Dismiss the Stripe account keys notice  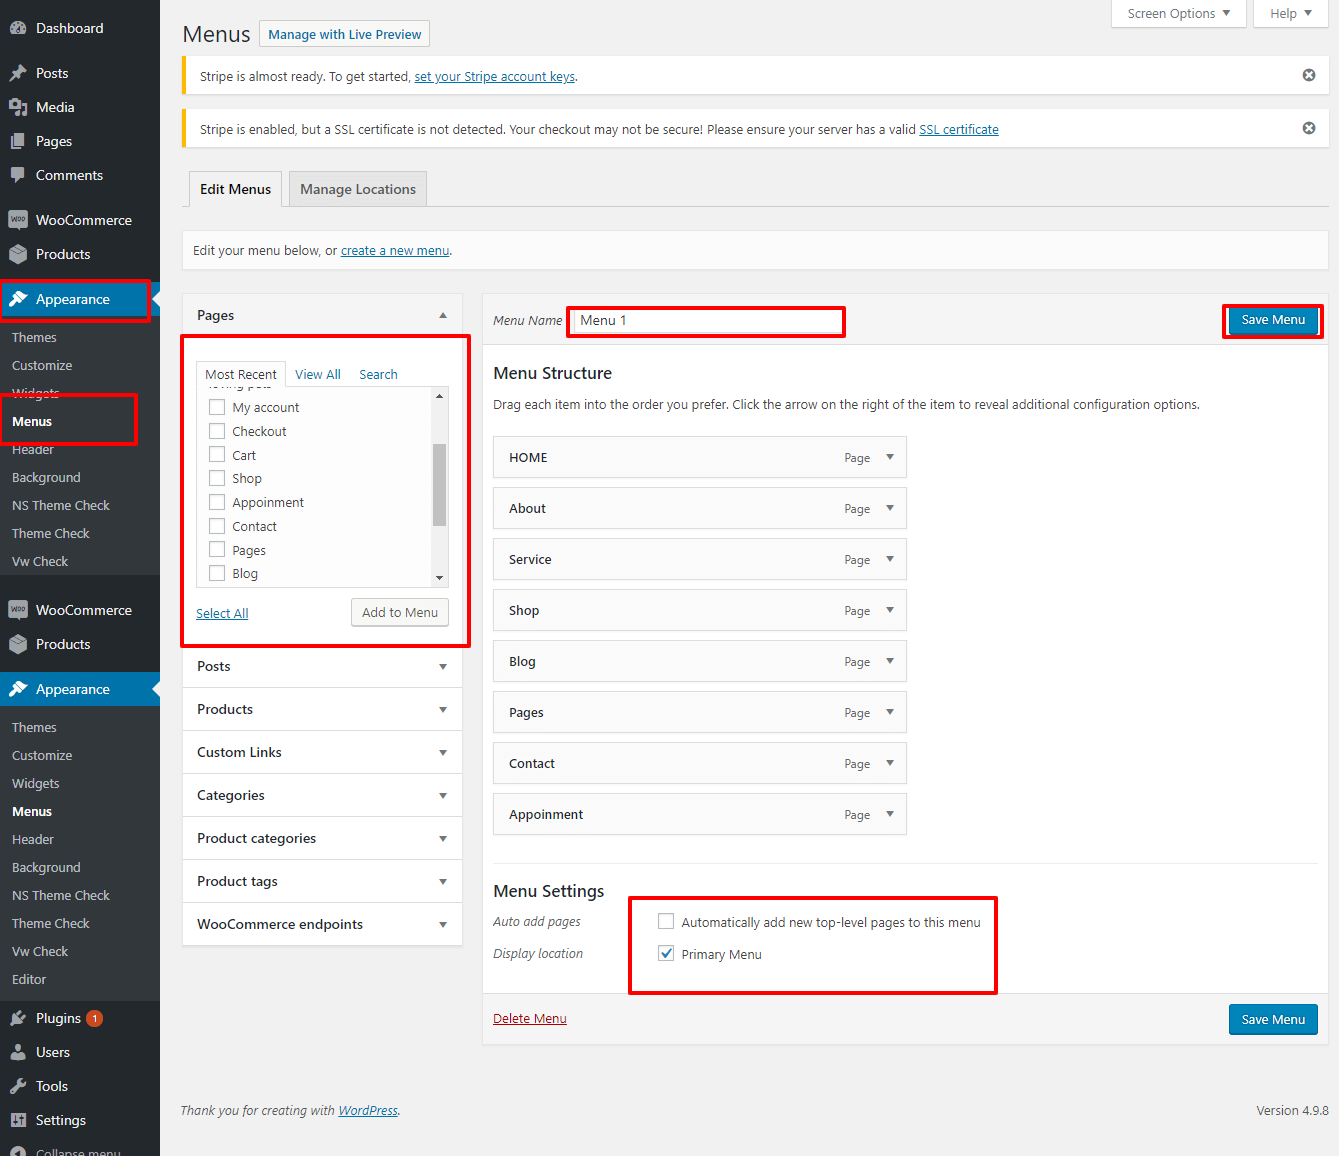coord(1308,75)
